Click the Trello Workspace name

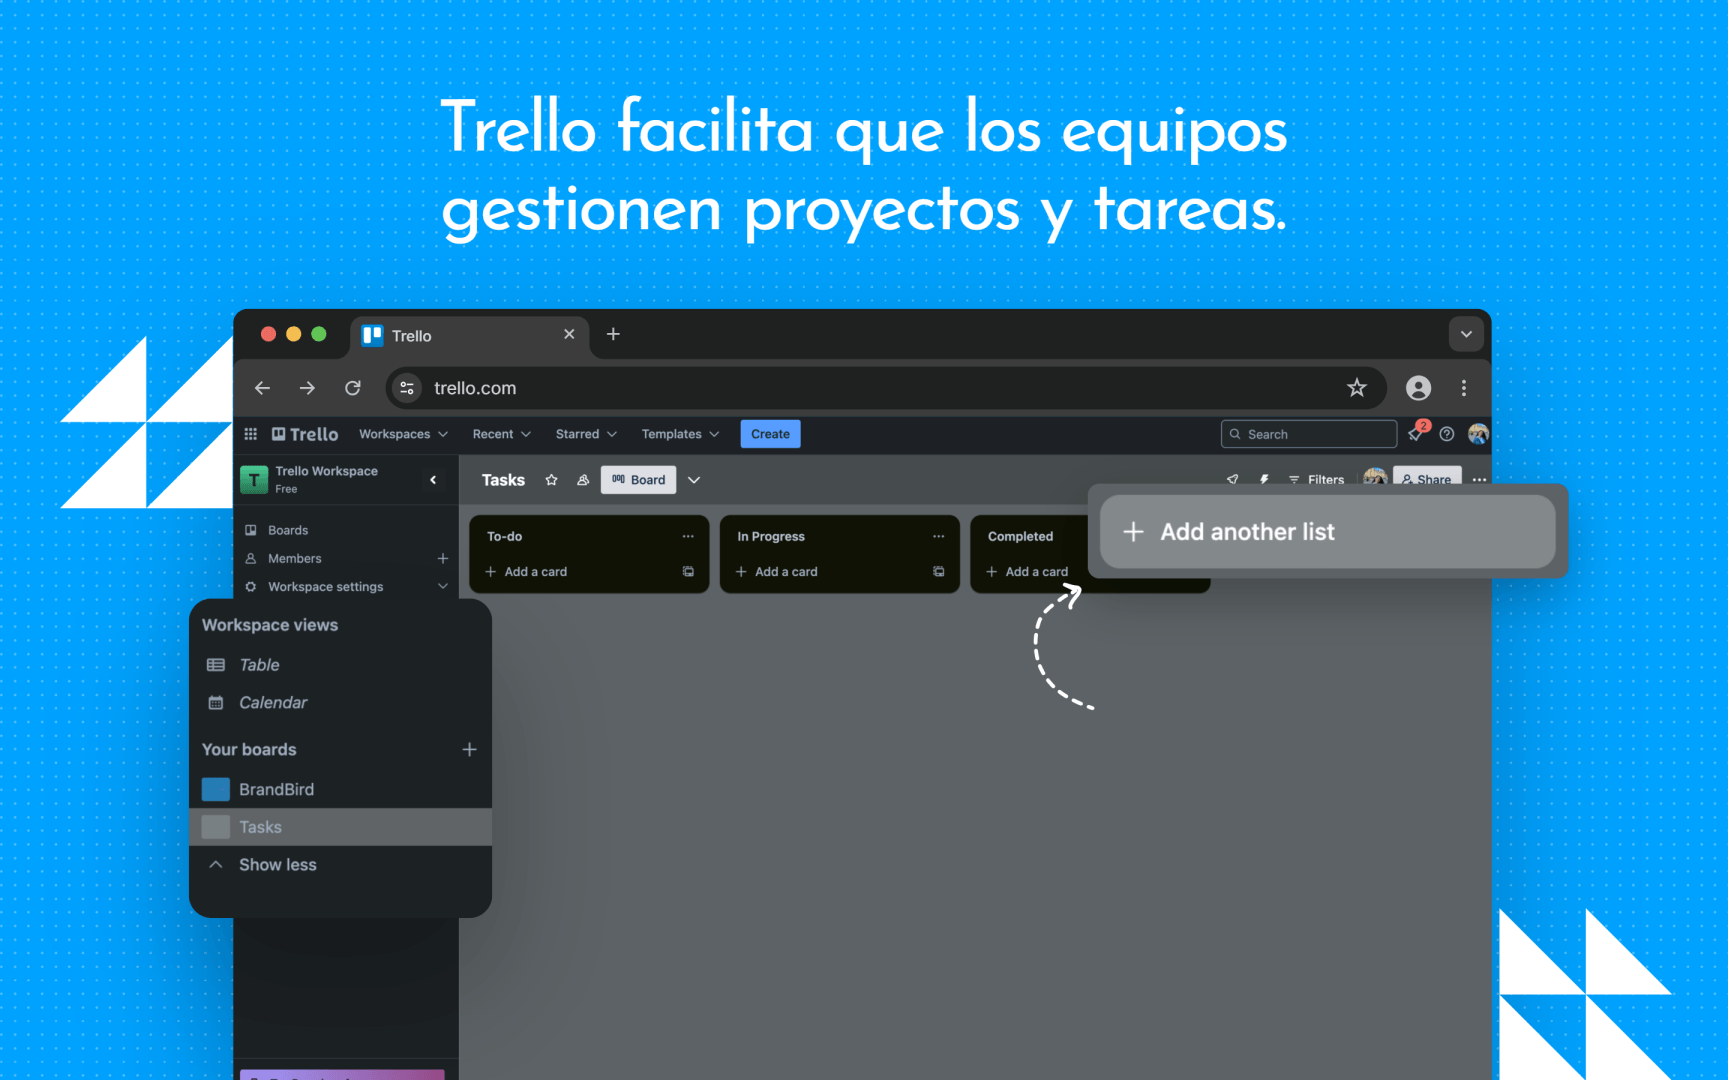327,471
